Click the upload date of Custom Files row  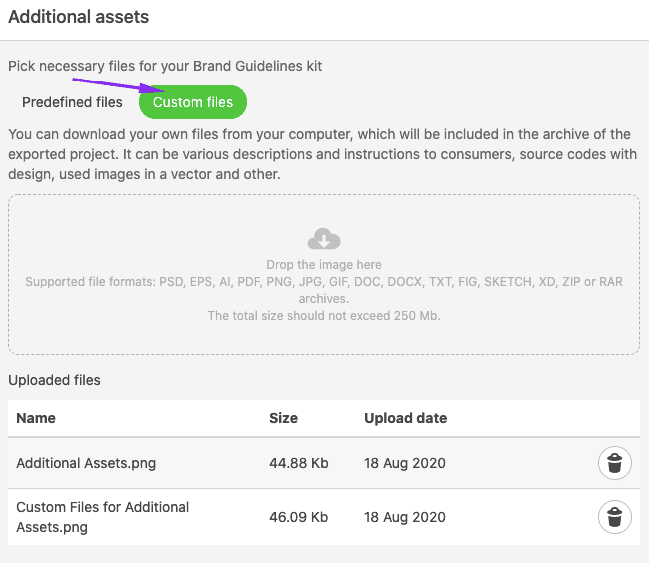click(x=405, y=517)
